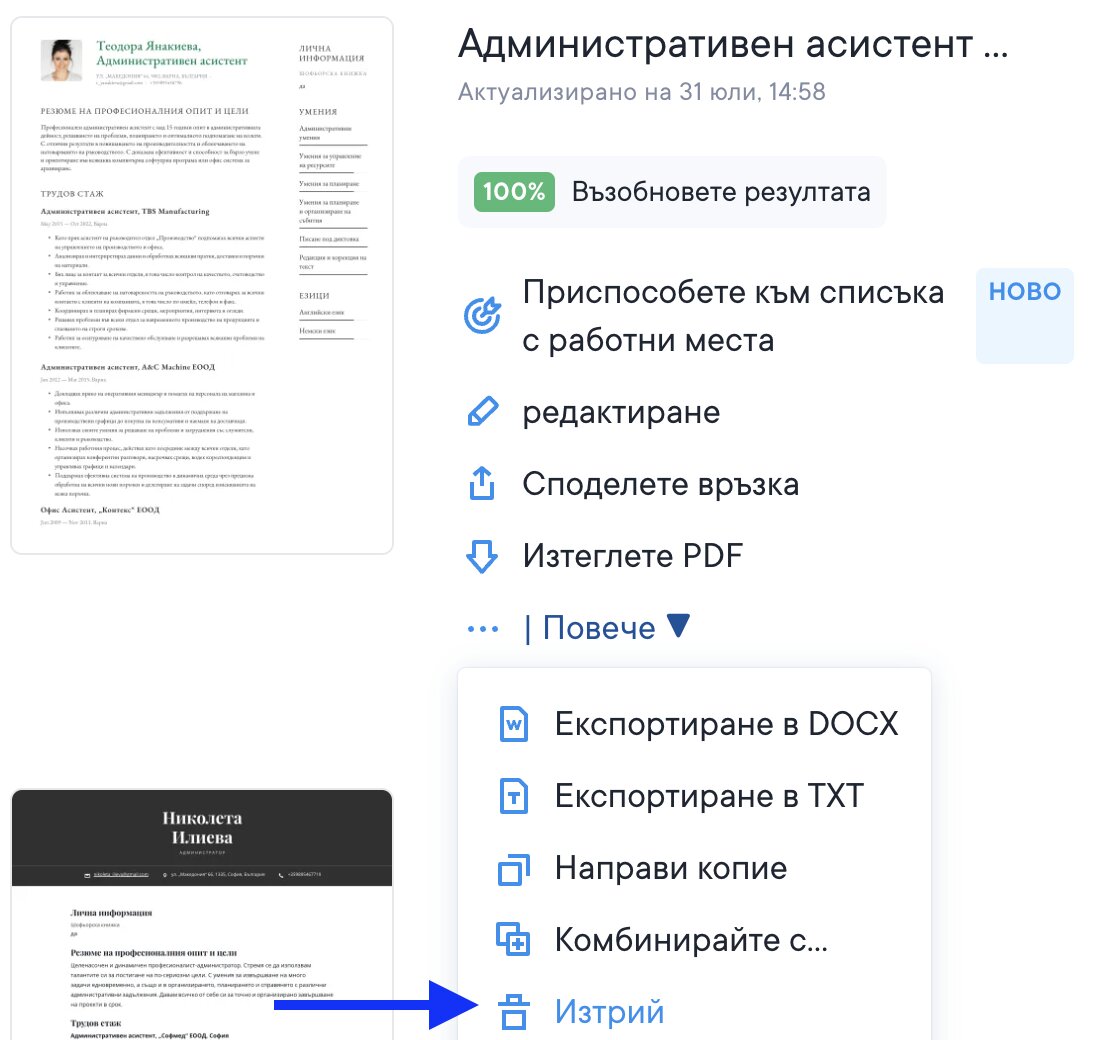
Task: Click the Възобновете резултата score button
Action: (671, 192)
